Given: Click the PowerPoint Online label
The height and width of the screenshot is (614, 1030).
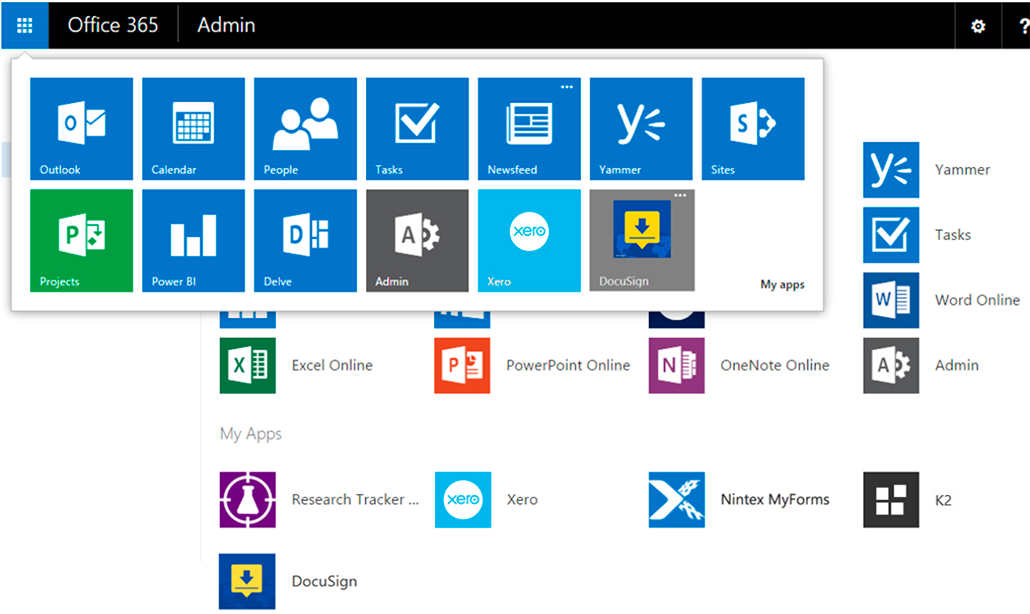Looking at the screenshot, I should pyautogui.click(x=568, y=365).
